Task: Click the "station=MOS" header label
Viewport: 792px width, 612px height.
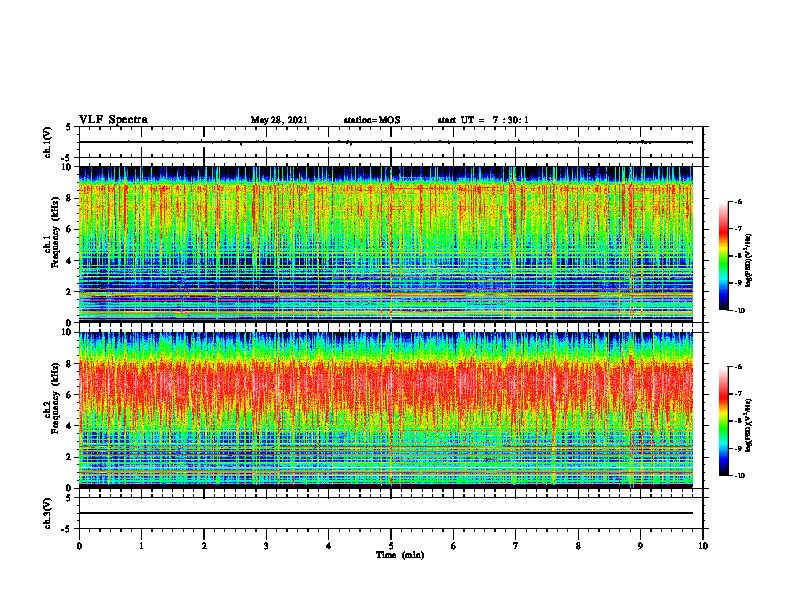Action: [x=372, y=120]
